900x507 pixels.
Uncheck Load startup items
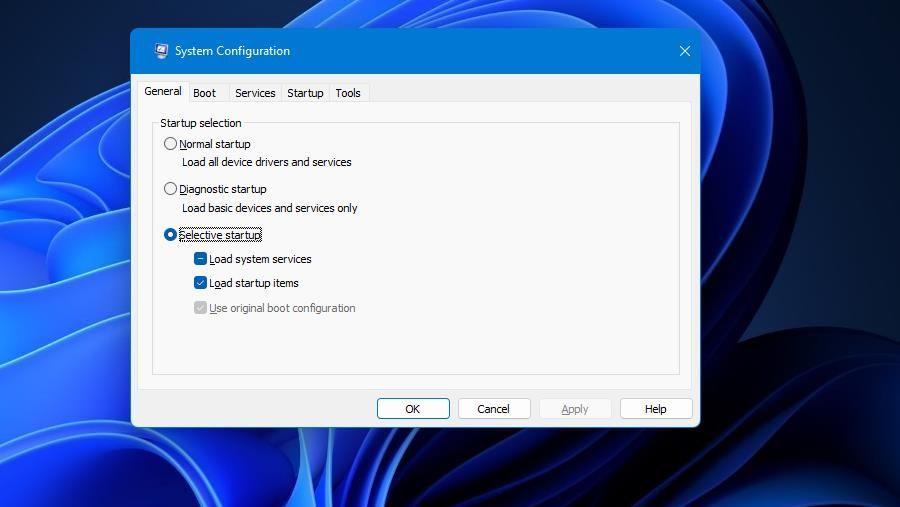201,283
